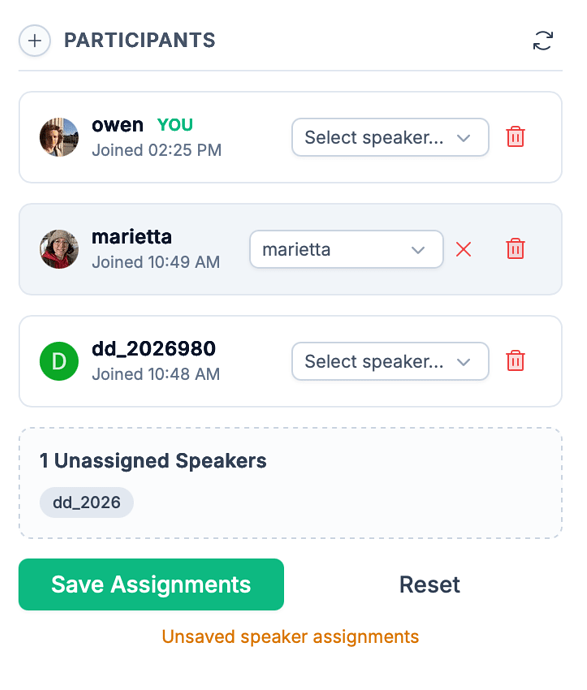
Task: Delete dd_2026980 with the trash icon
Action: click(515, 361)
